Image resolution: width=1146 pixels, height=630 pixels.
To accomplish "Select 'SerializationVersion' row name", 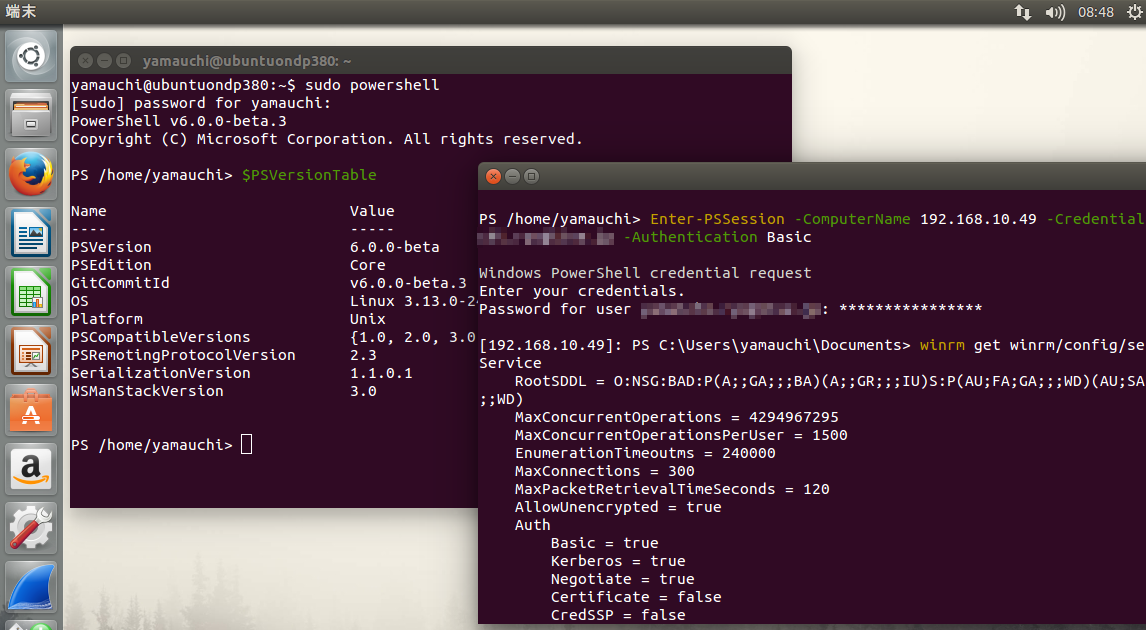I will click(x=161, y=373).
